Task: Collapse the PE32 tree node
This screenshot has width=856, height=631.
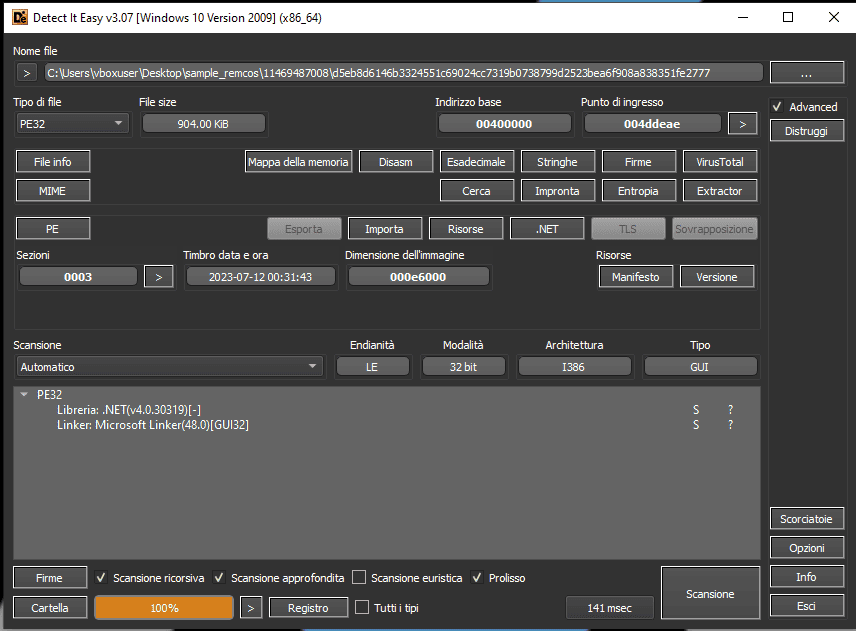Action: coord(24,395)
